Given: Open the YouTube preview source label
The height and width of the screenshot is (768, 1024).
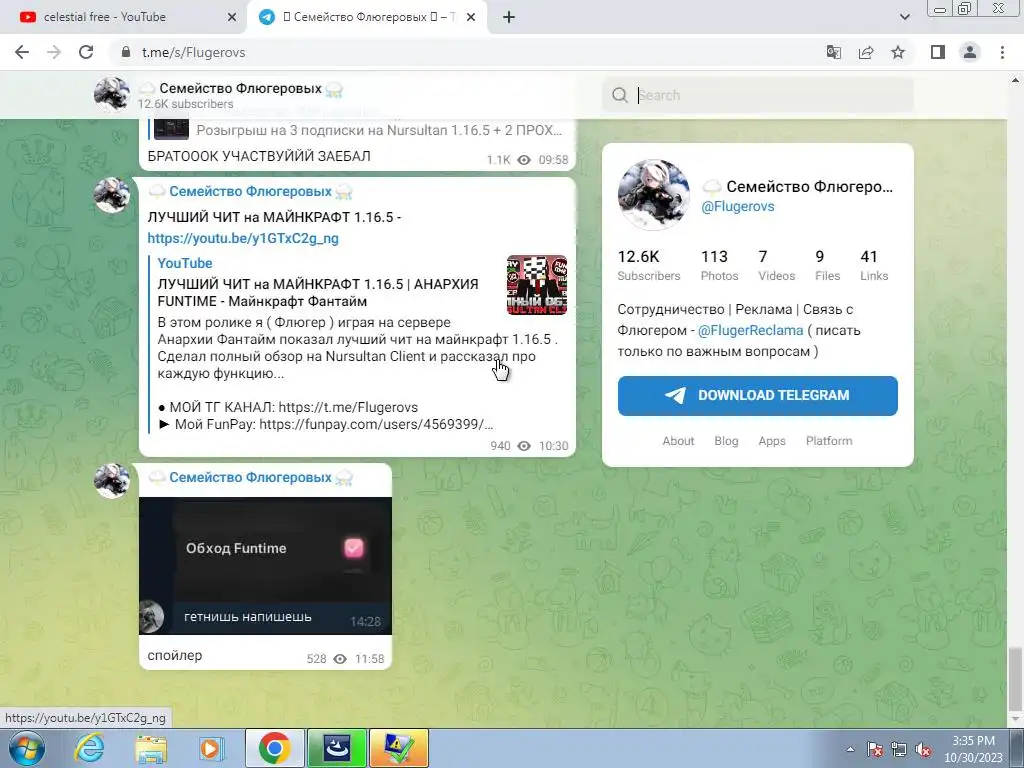Looking at the screenshot, I should pyautogui.click(x=185, y=263).
